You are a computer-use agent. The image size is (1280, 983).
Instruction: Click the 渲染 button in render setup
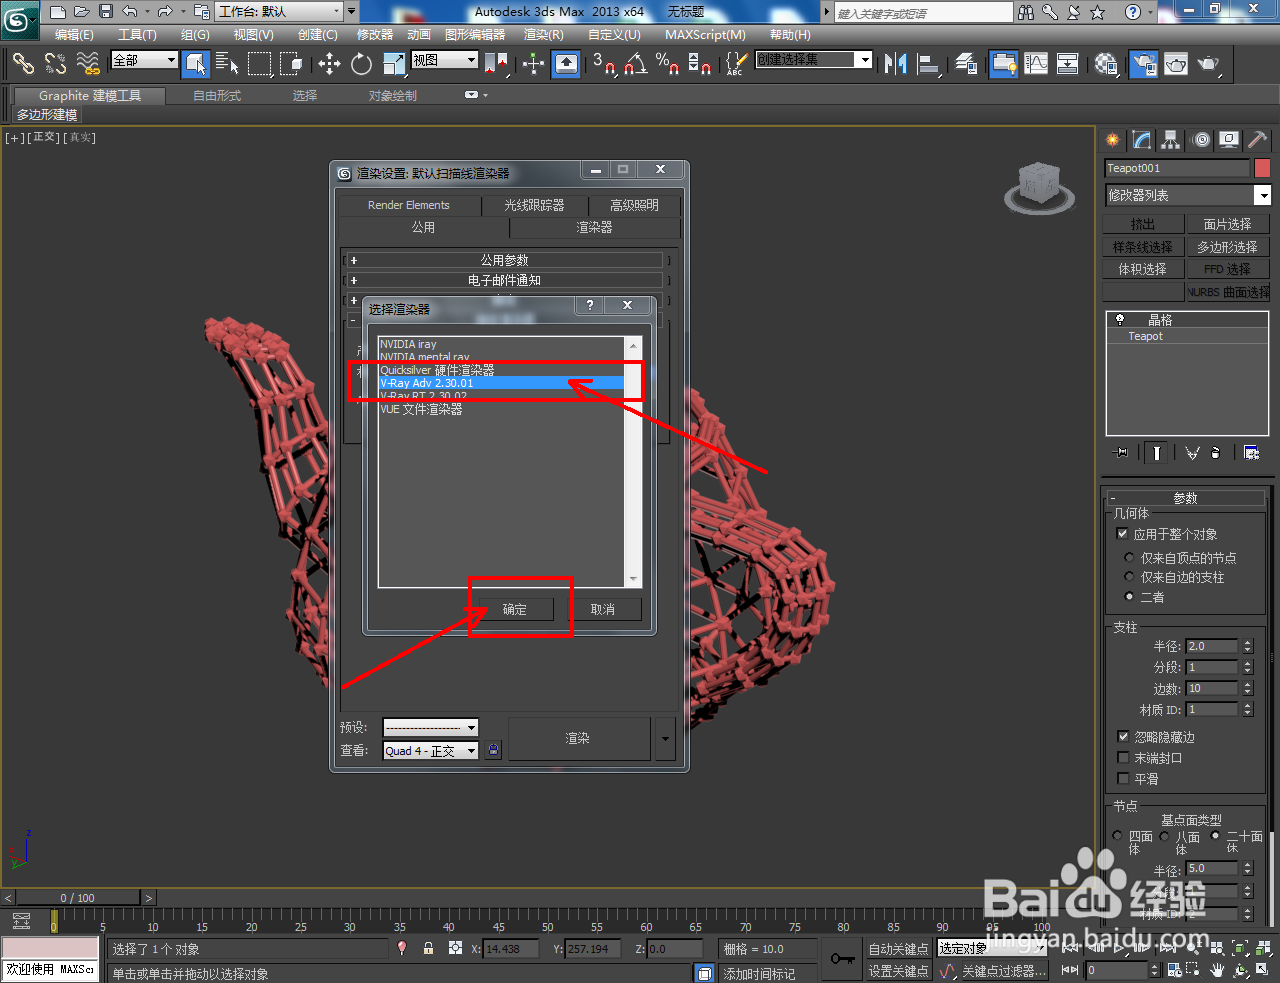tap(578, 739)
